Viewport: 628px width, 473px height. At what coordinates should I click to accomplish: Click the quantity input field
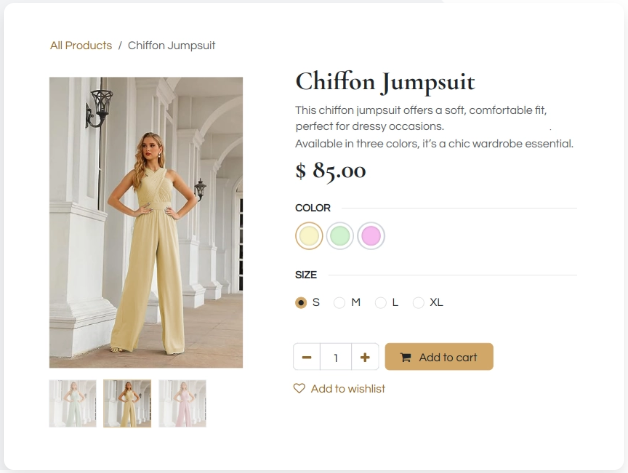coord(336,357)
